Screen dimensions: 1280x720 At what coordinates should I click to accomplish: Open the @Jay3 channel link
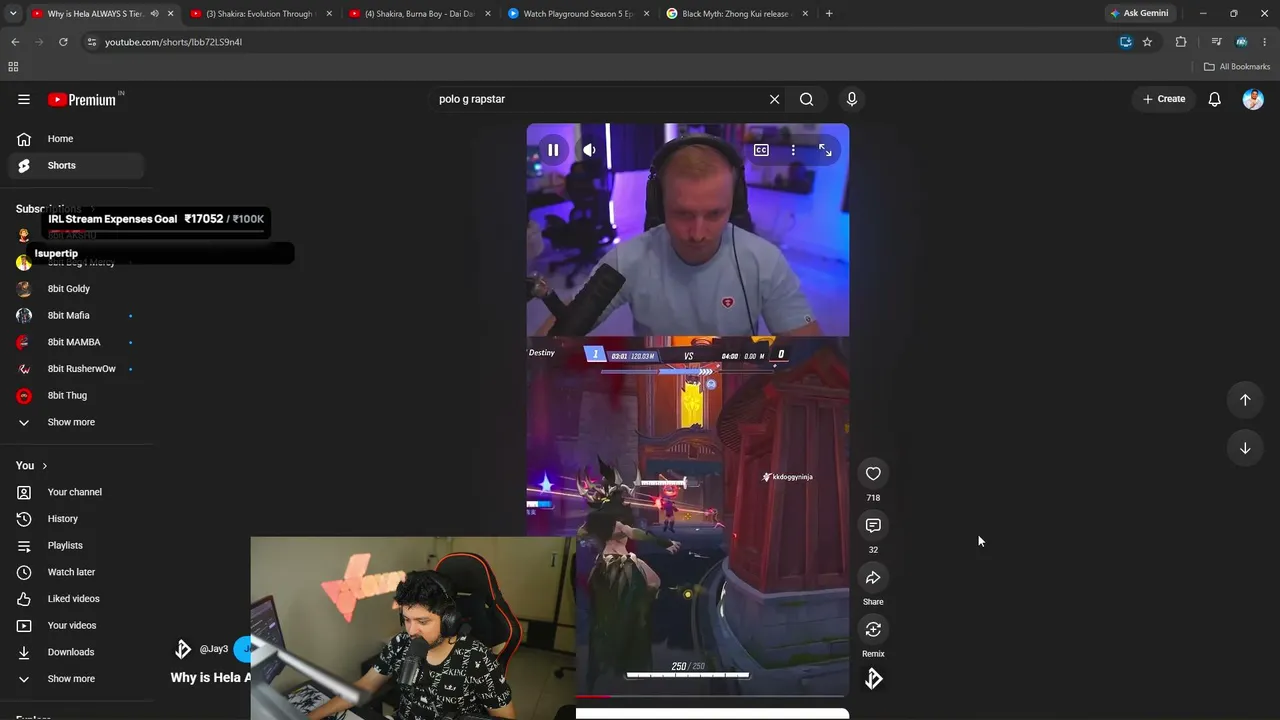coord(214,649)
